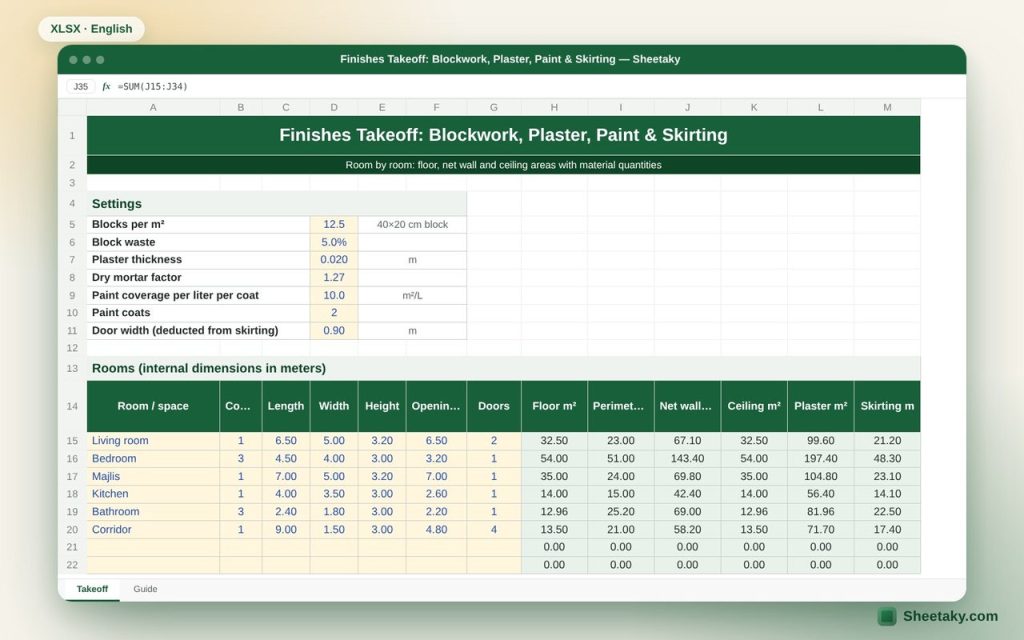1024x640 pixels.
Task: Click Blocks per m² value 12.5
Action: 334,225
